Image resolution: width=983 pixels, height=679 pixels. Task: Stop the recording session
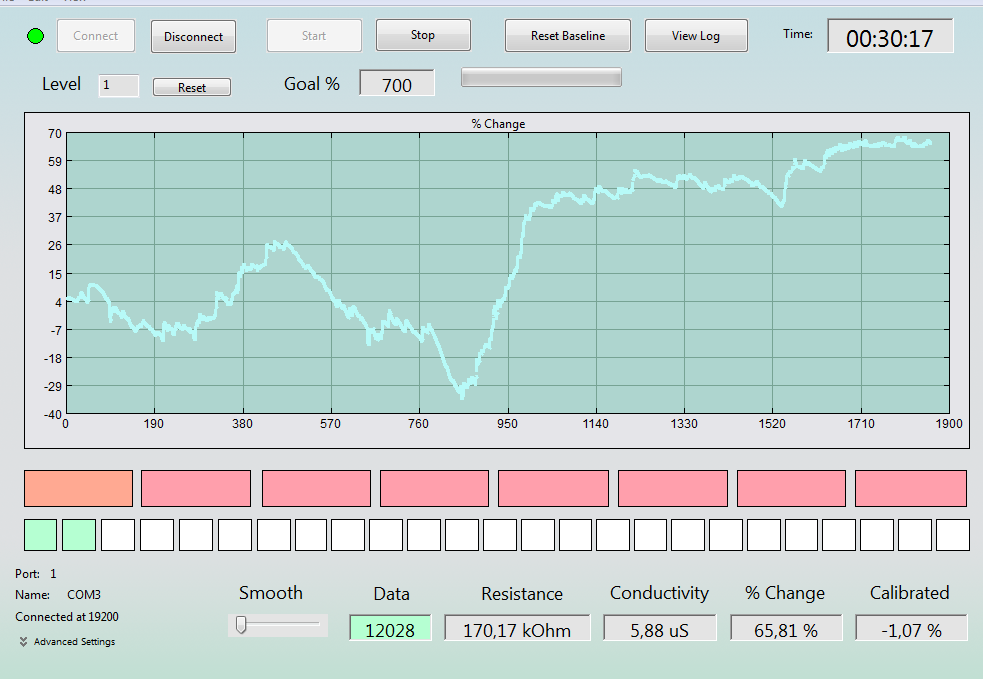423,35
